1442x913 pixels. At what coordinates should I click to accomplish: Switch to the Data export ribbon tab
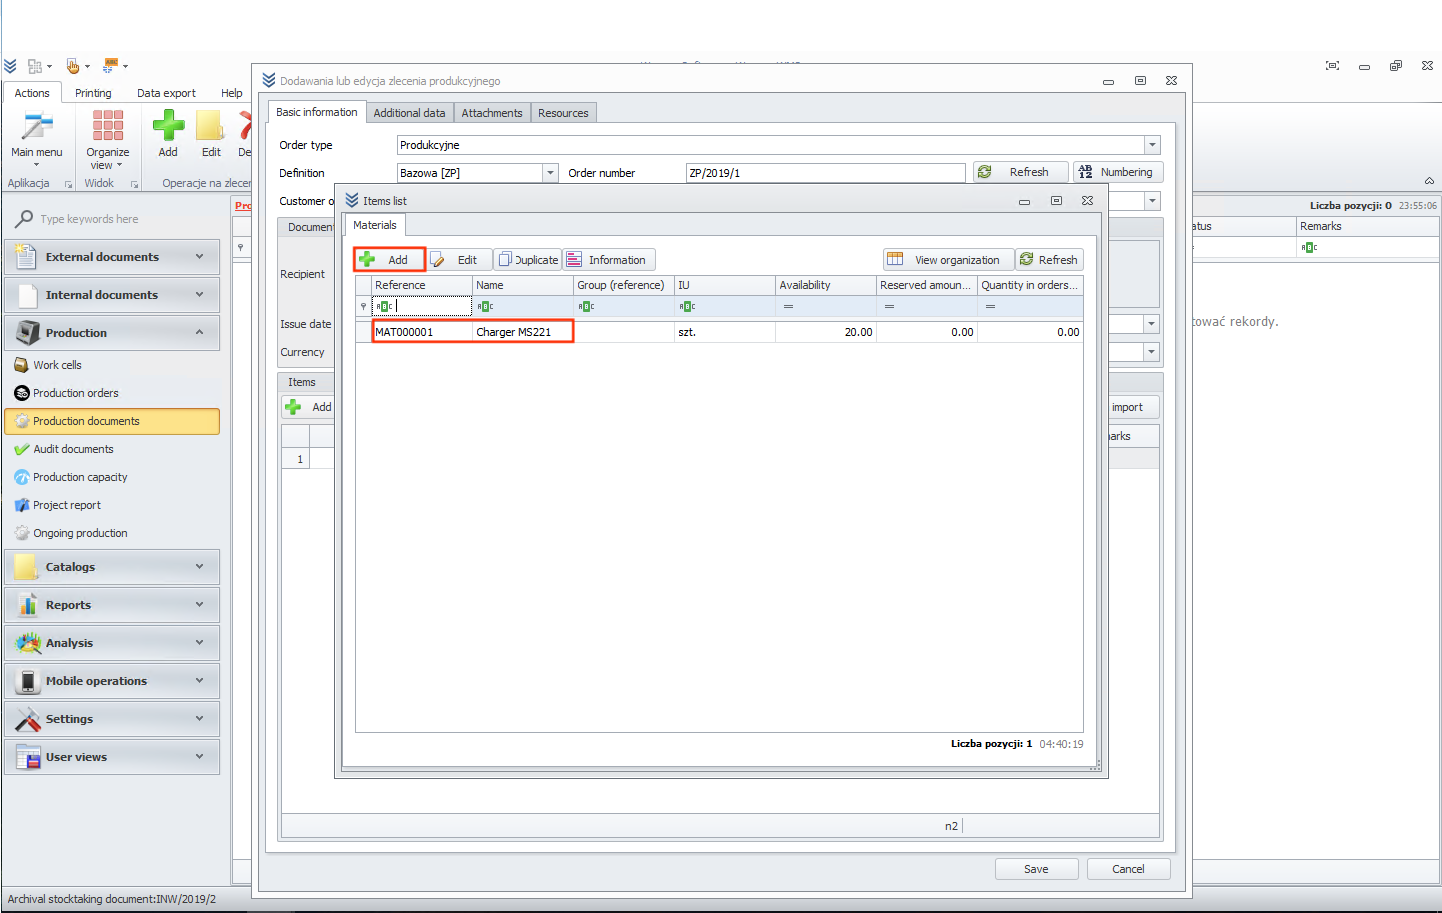point(166,93)
